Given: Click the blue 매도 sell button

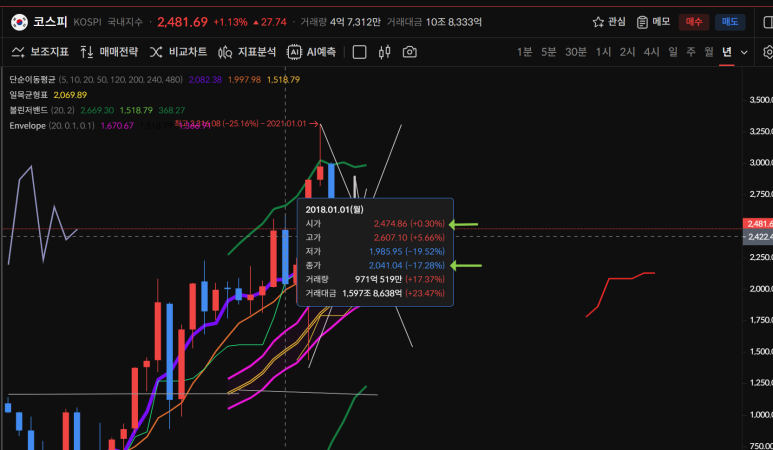Looking at the screenshot, I should [x=730, y=22].
